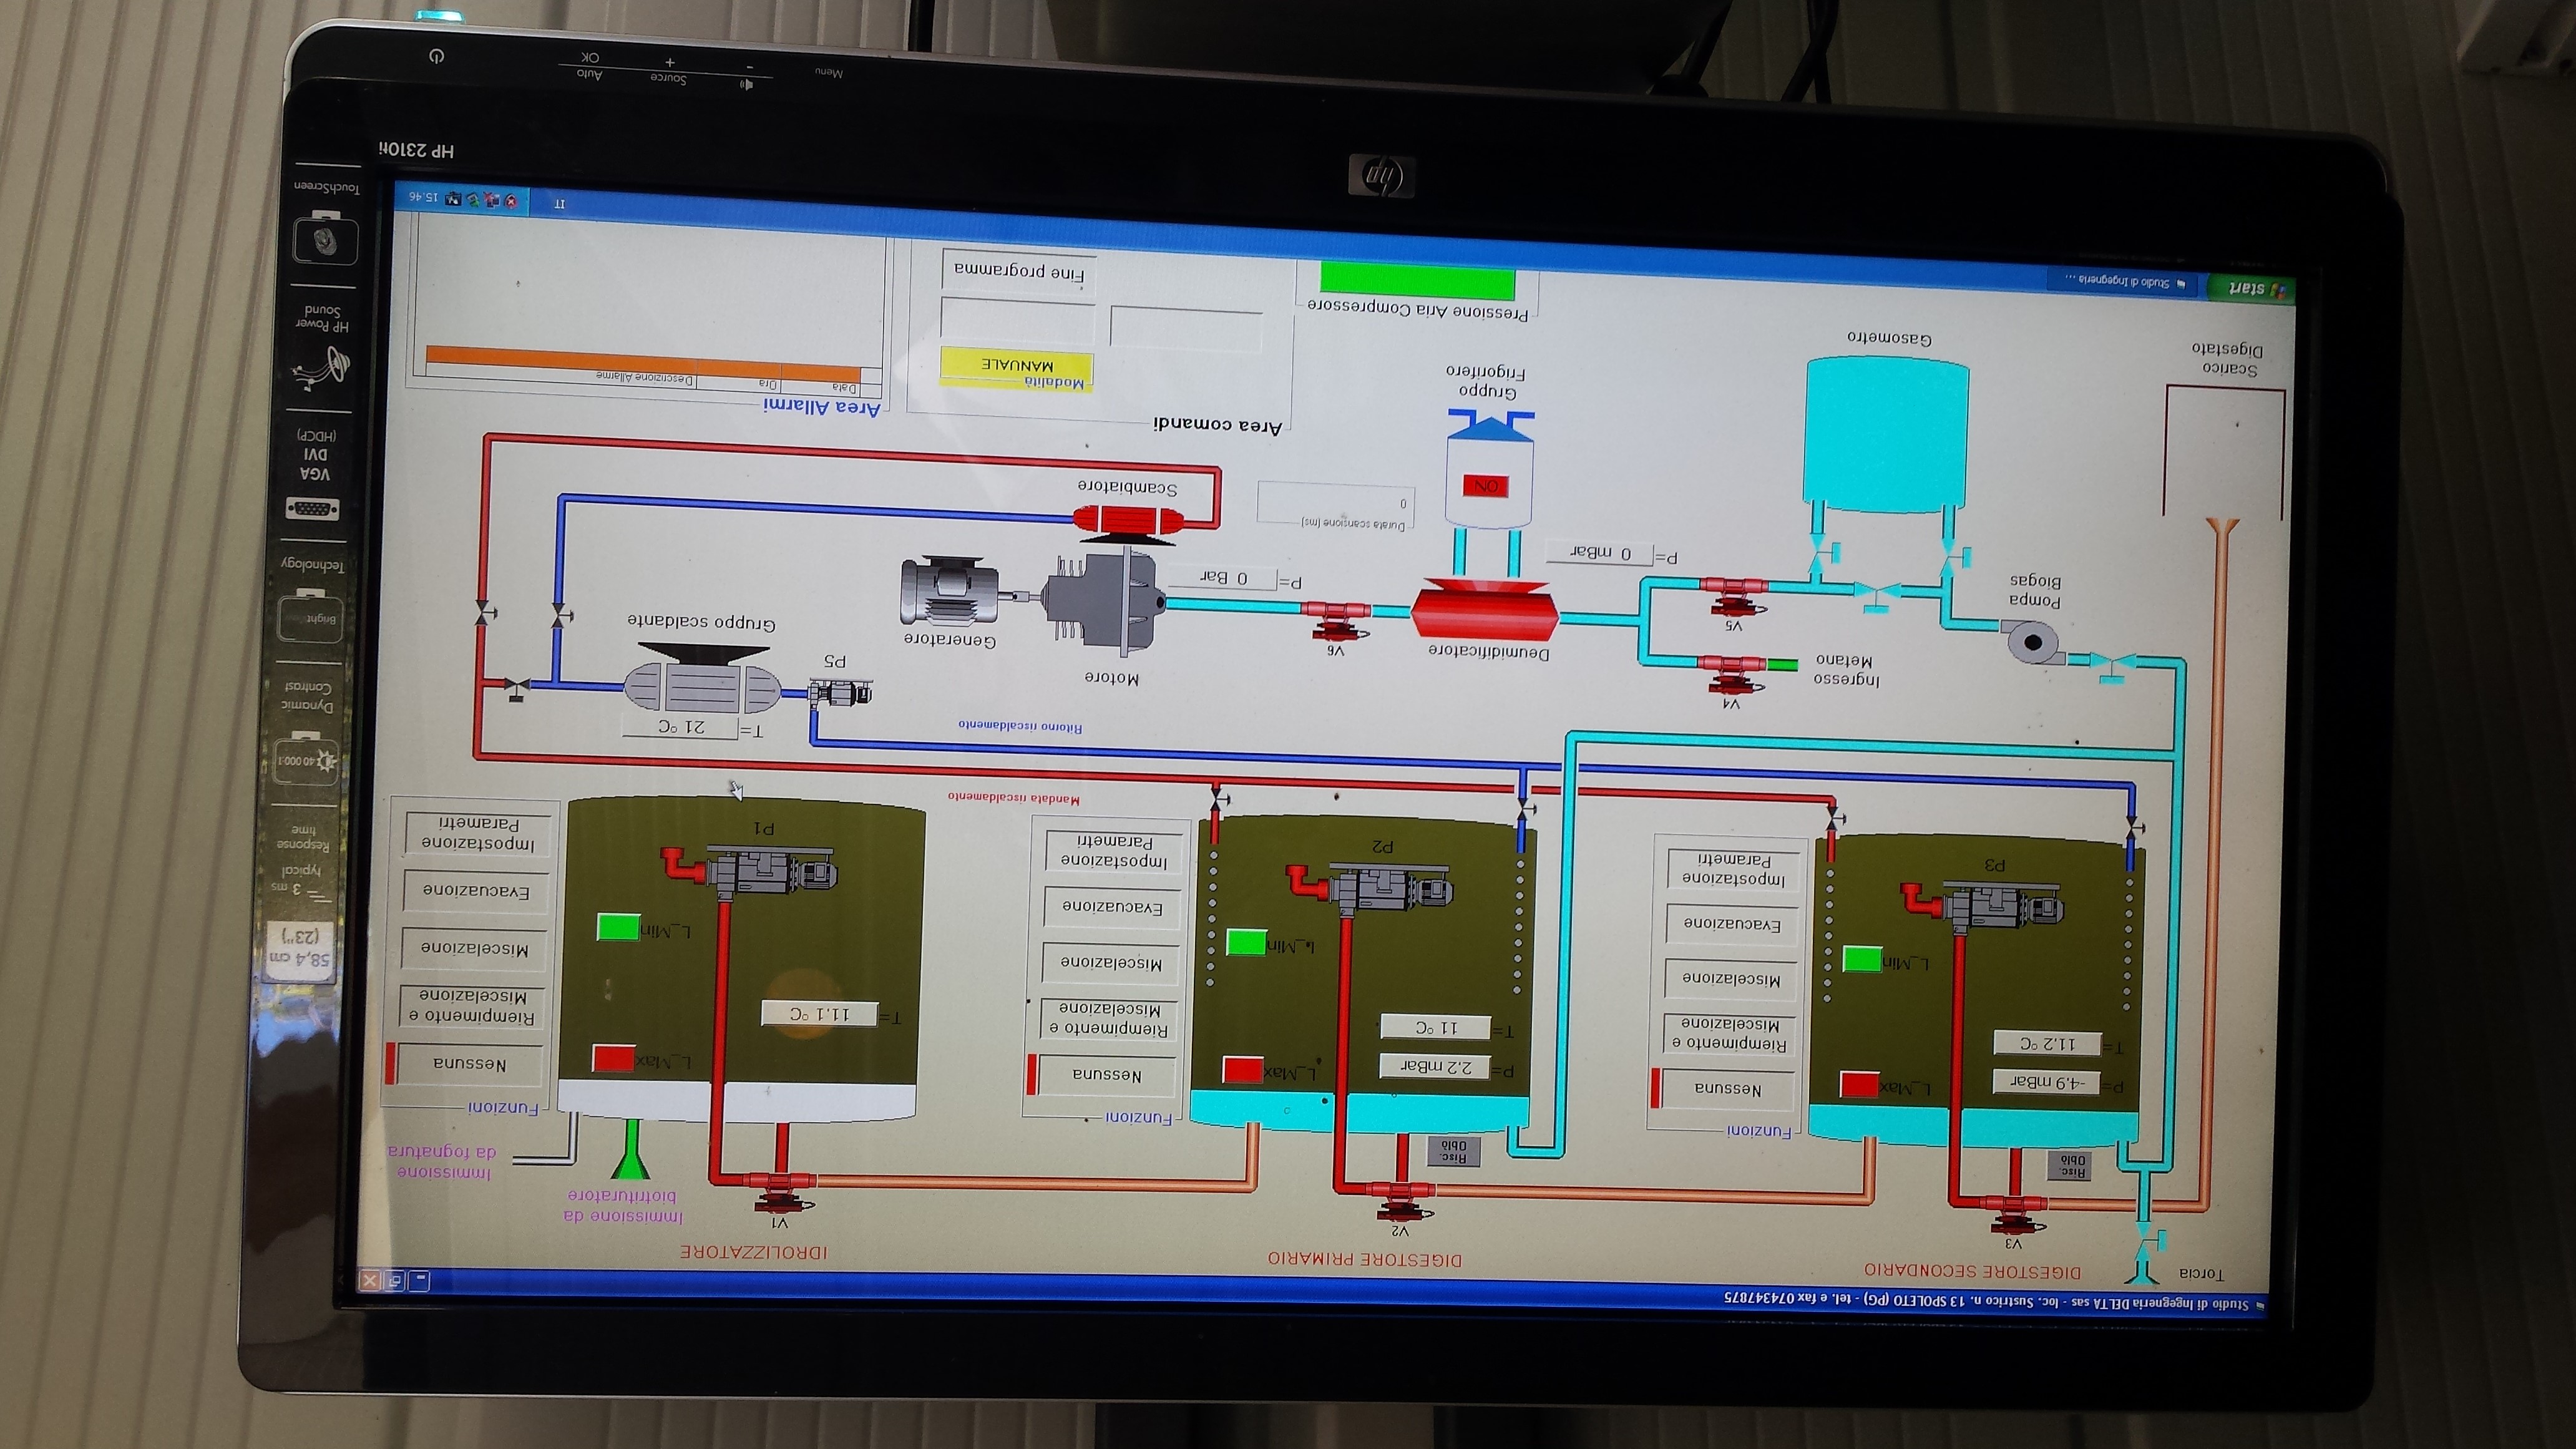Select Riempimento e Miscelazione for Digestore Primario
This screenshot has width=2576, height=1449.
point(1108,1018)
